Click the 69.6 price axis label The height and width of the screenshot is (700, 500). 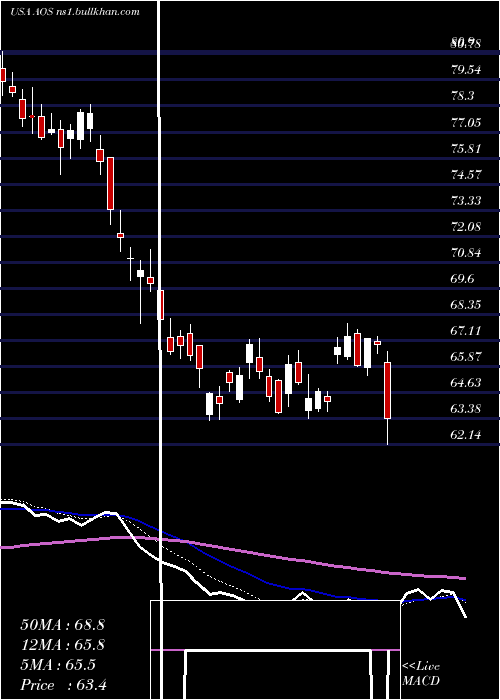point(462,279)
